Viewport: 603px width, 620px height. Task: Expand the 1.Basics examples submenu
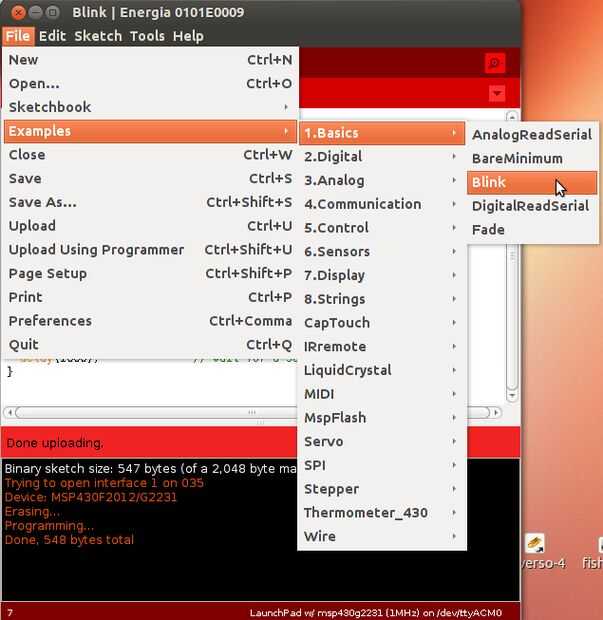click(382, 133)
